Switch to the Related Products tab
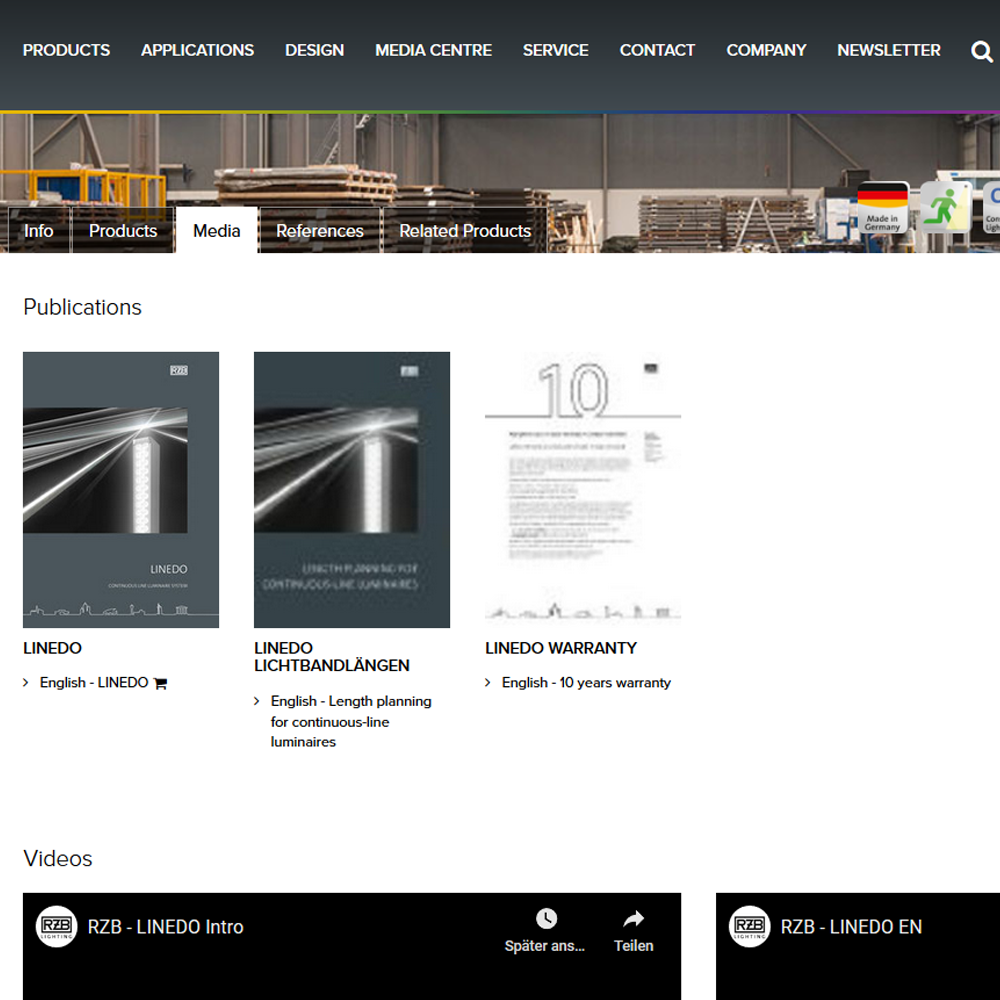The height and width of the screenshot is (1000, 1000). [x=465, y=230]
